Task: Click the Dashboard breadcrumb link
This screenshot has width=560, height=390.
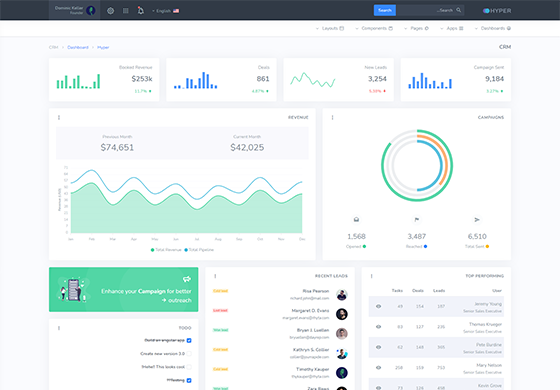Action: click(78, 47)
